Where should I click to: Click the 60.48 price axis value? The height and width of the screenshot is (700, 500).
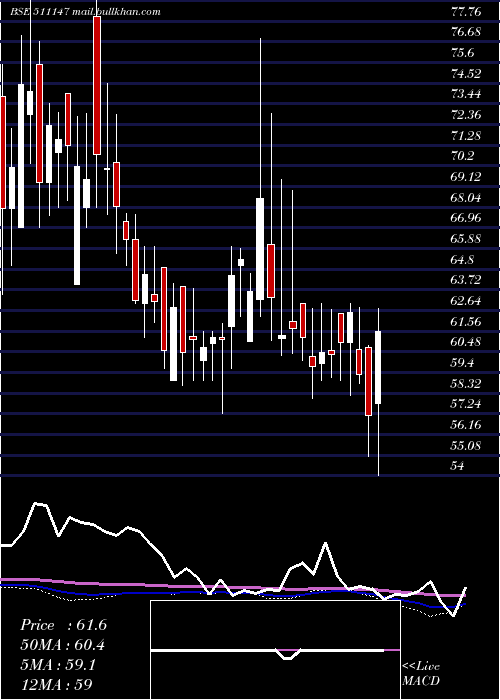(466, 342)
